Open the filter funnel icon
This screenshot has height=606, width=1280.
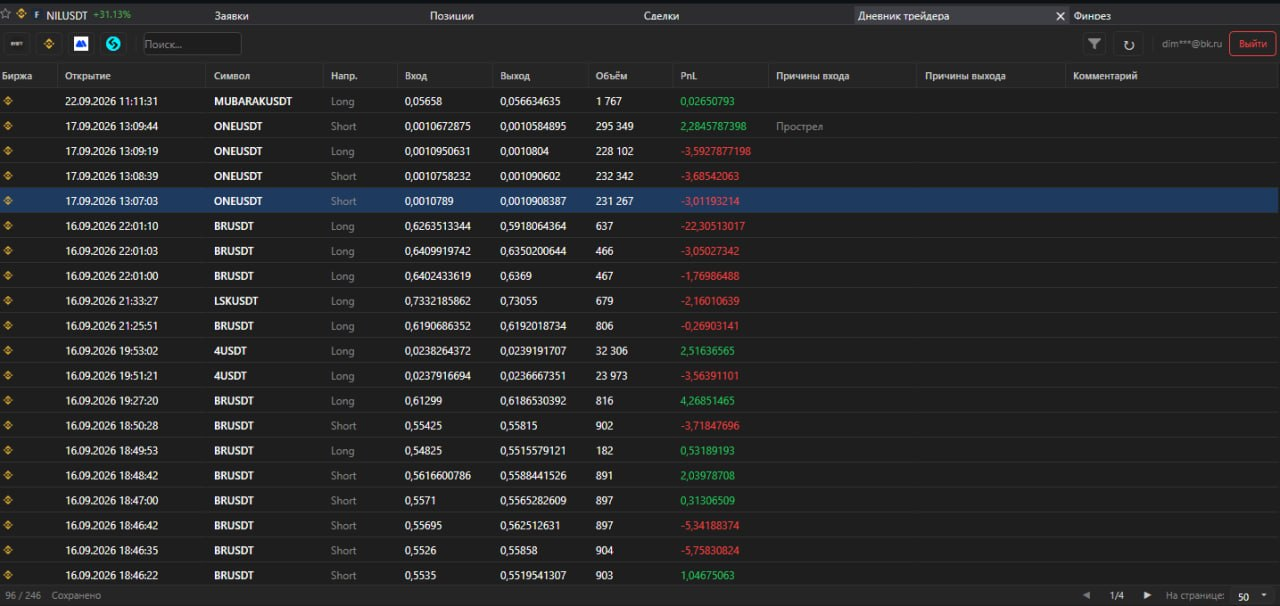(x=1095, y=44)
